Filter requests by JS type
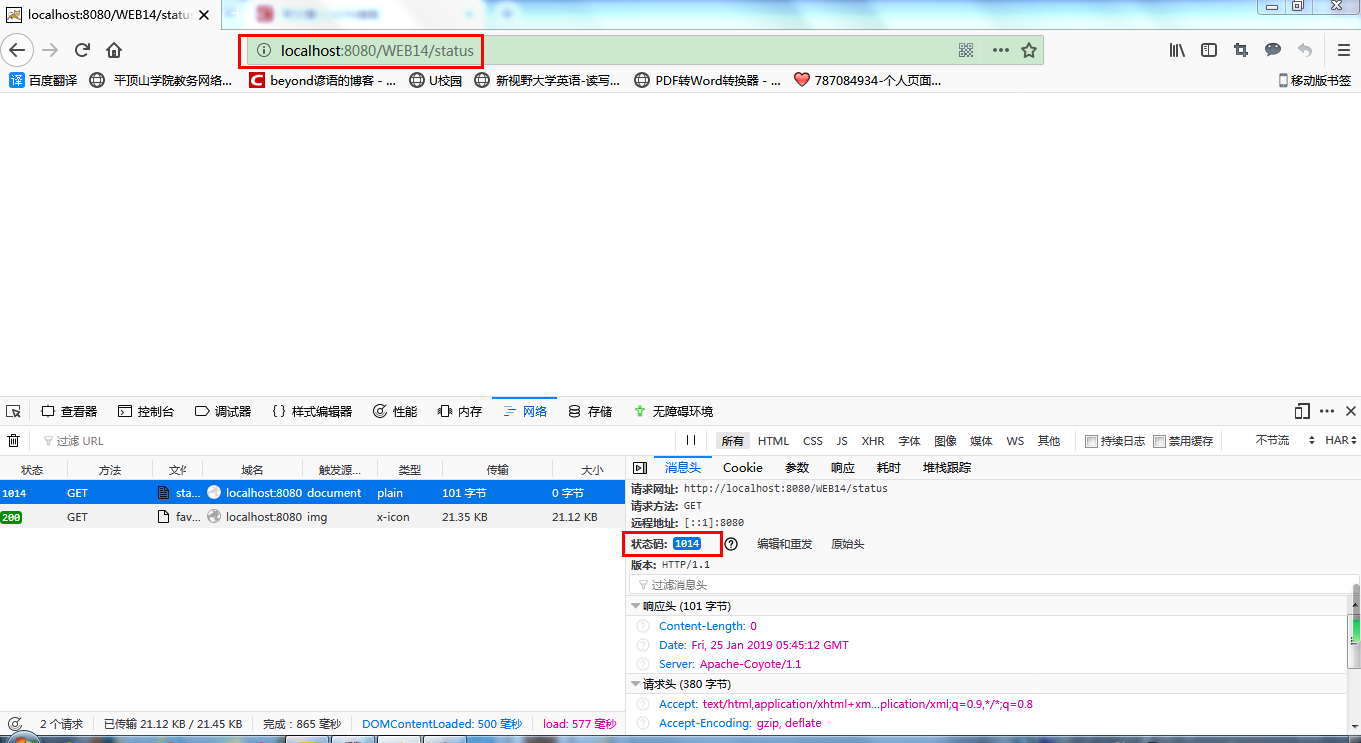Image resolution: width=1361 pixels, height=743 pixels. 842,441
